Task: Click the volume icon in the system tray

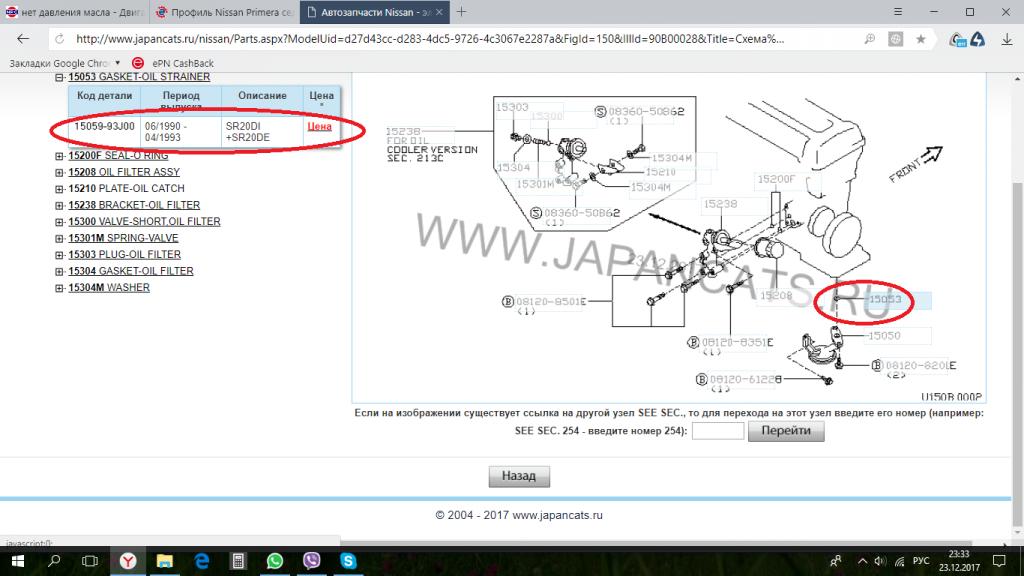Action: (880, 561)
